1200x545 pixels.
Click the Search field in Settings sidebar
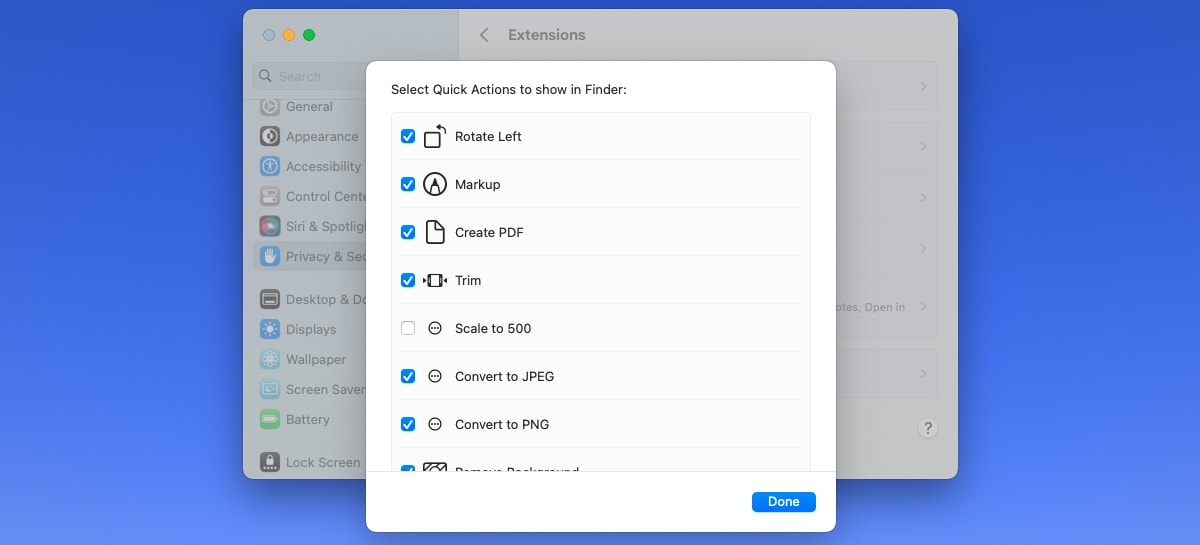point(310,76)
